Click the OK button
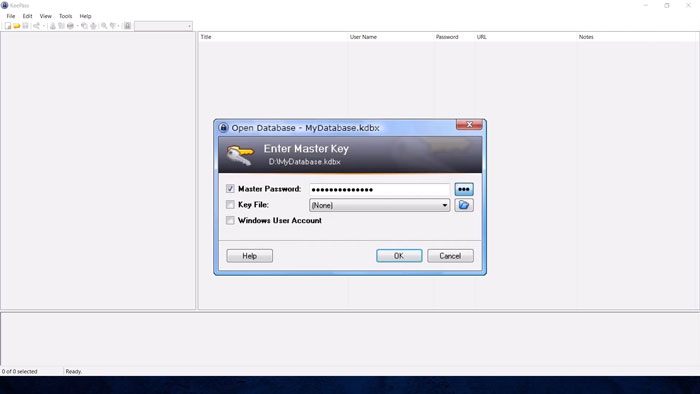This screenshot has height=394, width=700. (399, 256)
